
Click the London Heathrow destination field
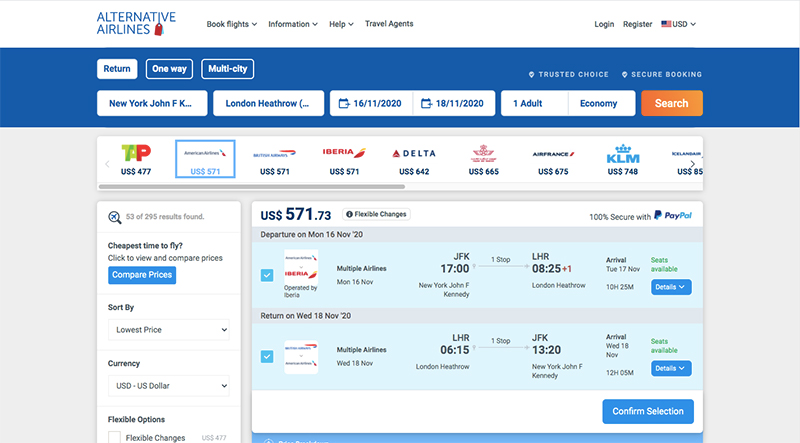268,103
